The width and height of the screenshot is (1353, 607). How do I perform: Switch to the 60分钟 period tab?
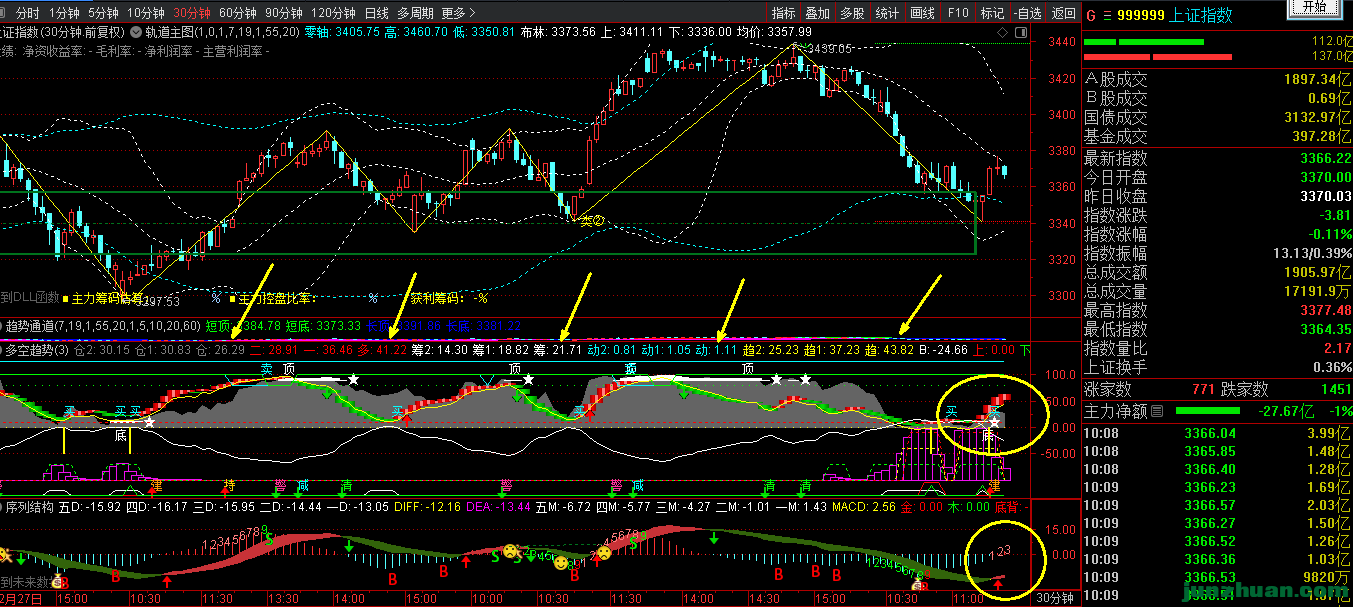(237, 13)
